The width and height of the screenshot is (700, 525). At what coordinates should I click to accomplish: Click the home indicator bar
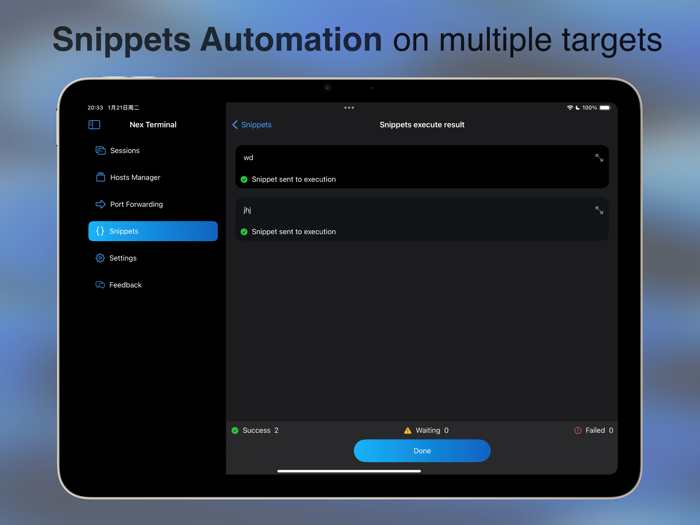[349, 471]
